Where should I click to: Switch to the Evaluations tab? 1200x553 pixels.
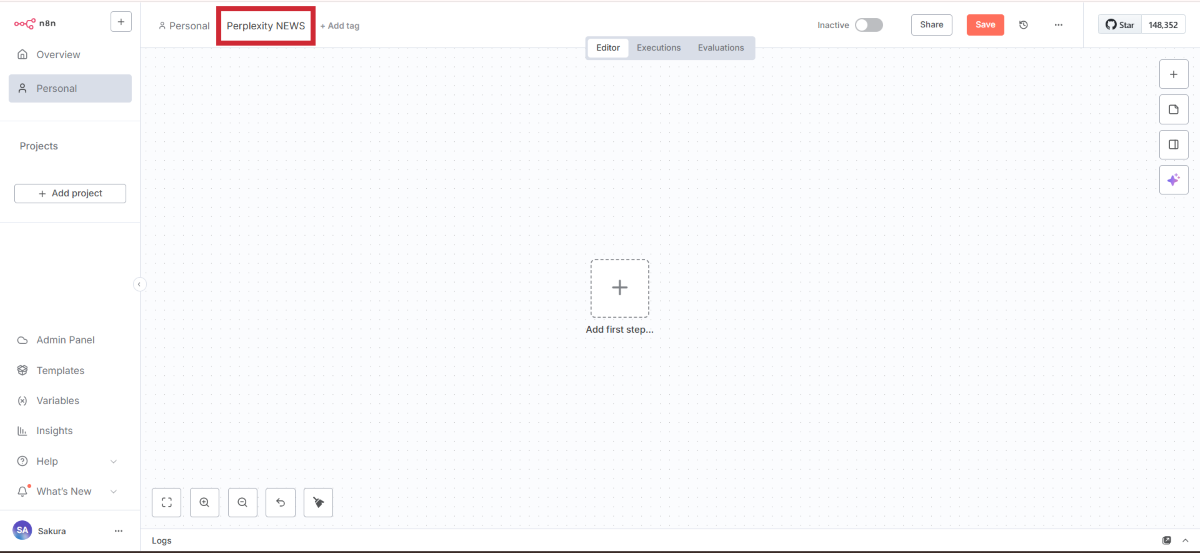tap(720, 48)
